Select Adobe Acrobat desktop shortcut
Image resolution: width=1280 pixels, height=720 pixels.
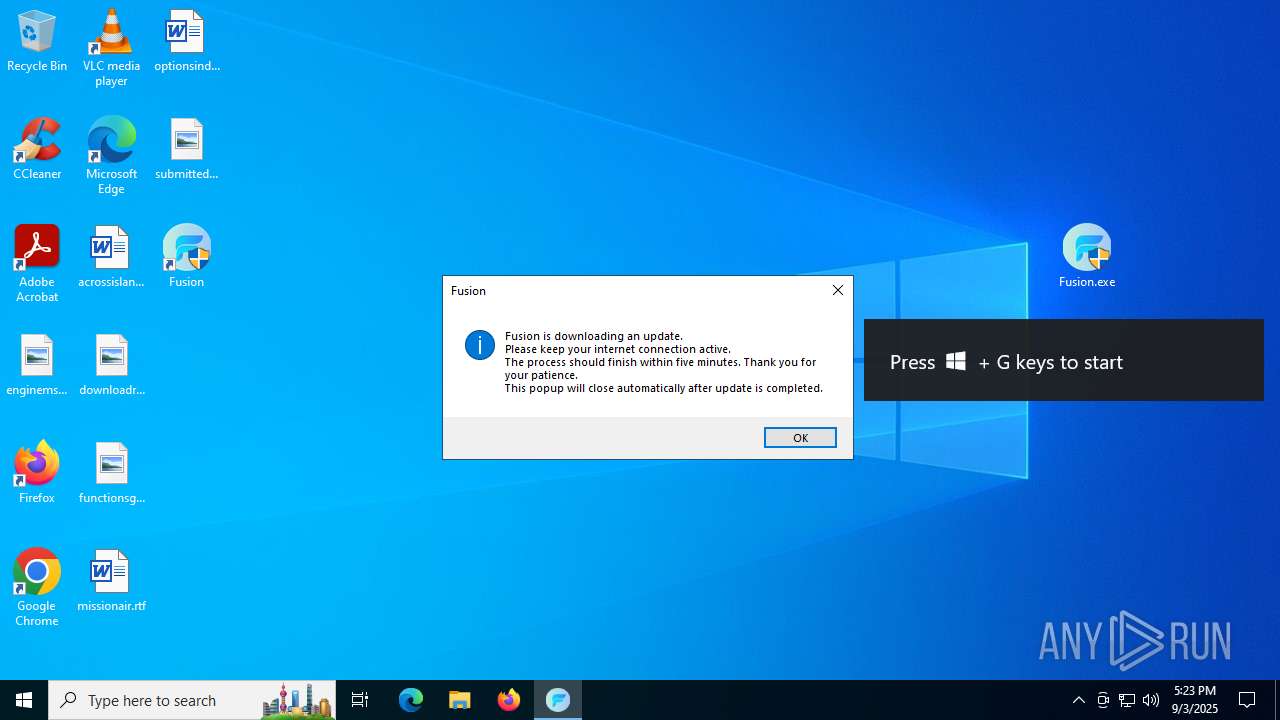click(x=37, y=264)
